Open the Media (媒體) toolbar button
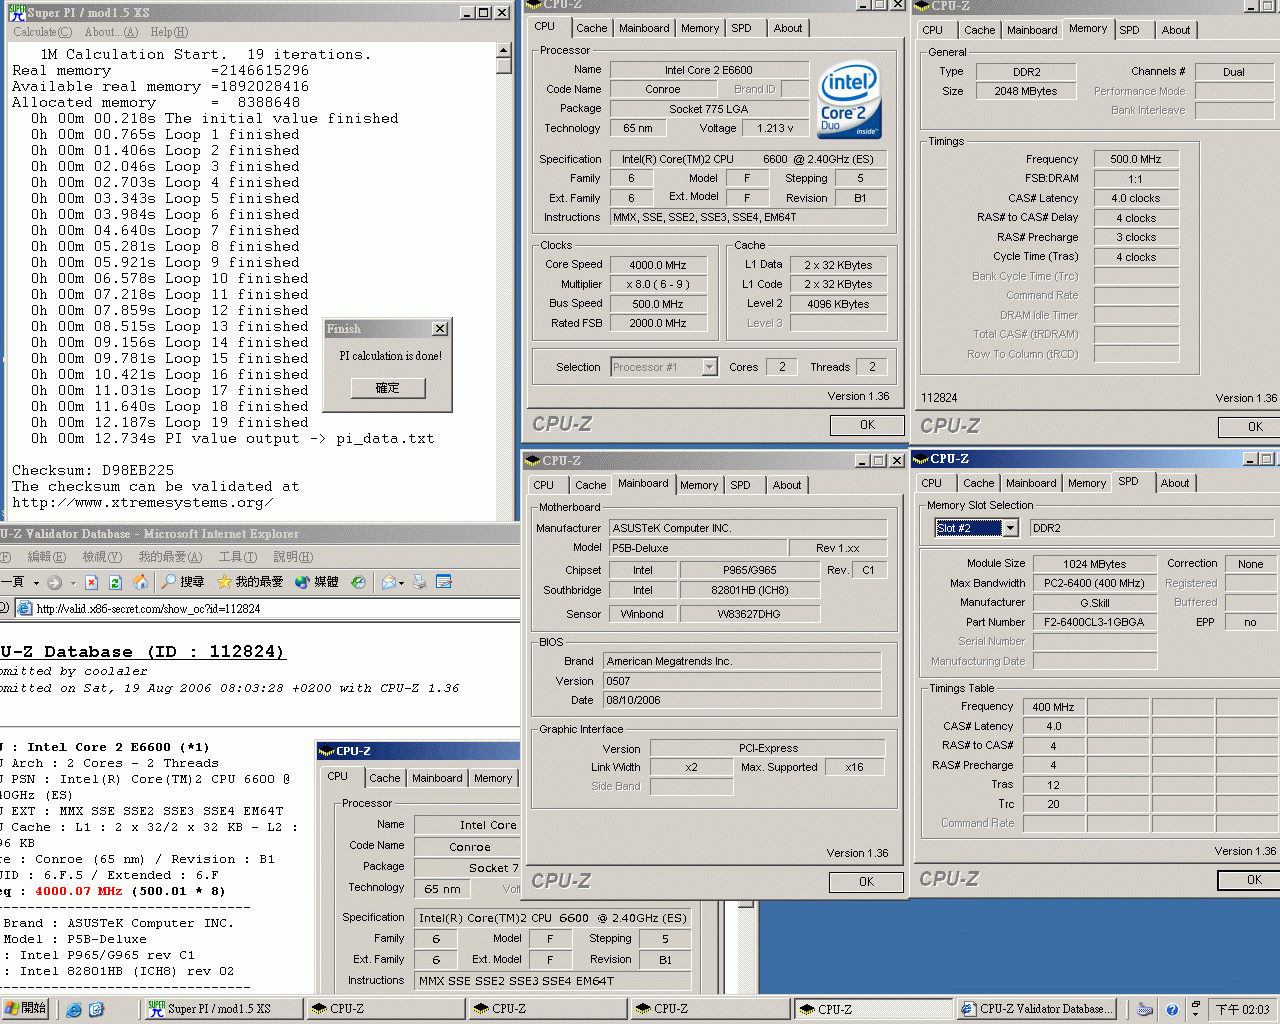 (316, 582)
